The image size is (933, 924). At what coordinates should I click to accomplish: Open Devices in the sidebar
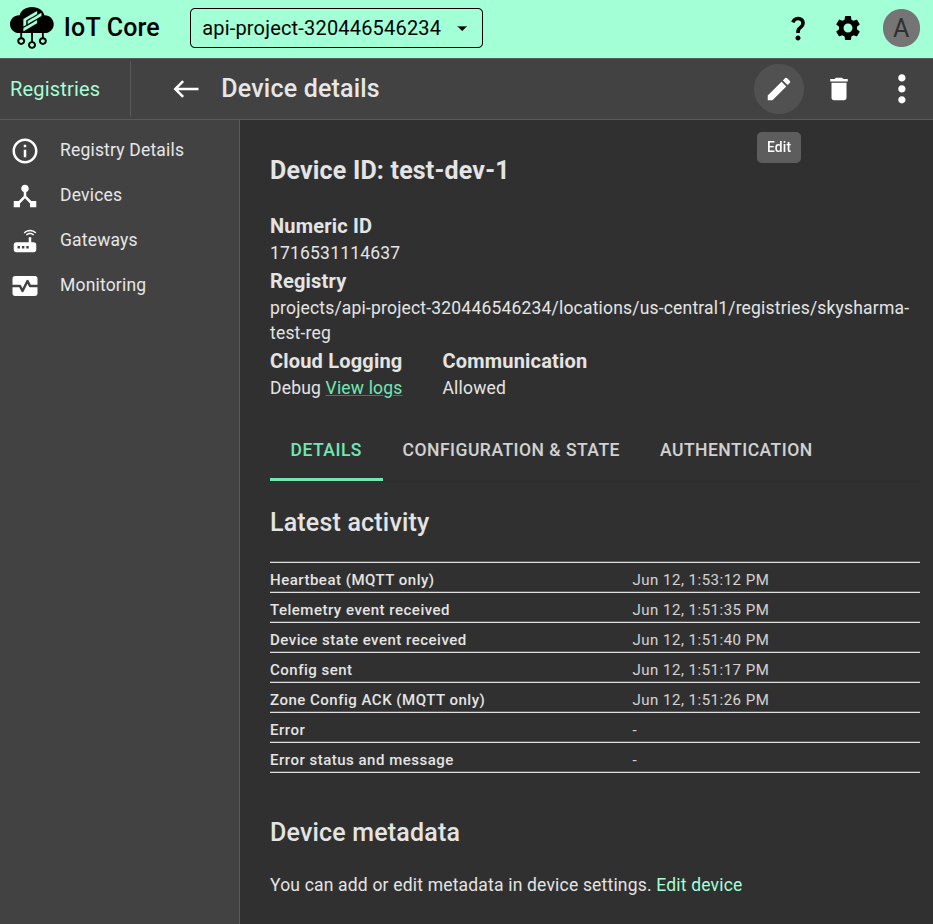[90, 195]
